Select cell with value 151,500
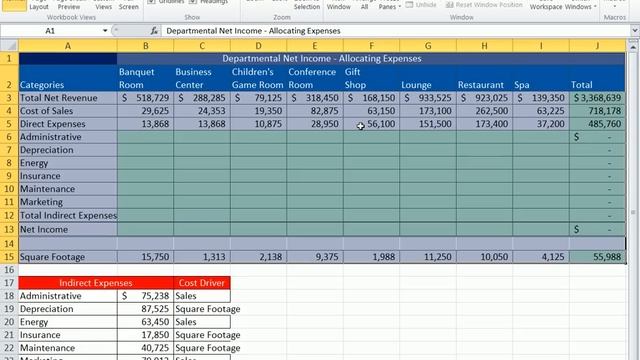 coord(428,124)
